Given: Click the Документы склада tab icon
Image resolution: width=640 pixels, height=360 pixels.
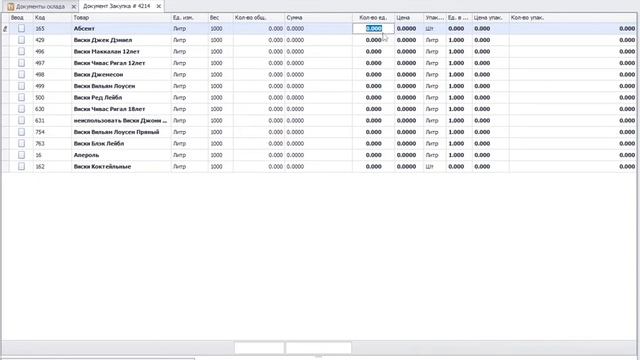Looking at the screenshot, I should pyautogui.click(x=11, y=7).
